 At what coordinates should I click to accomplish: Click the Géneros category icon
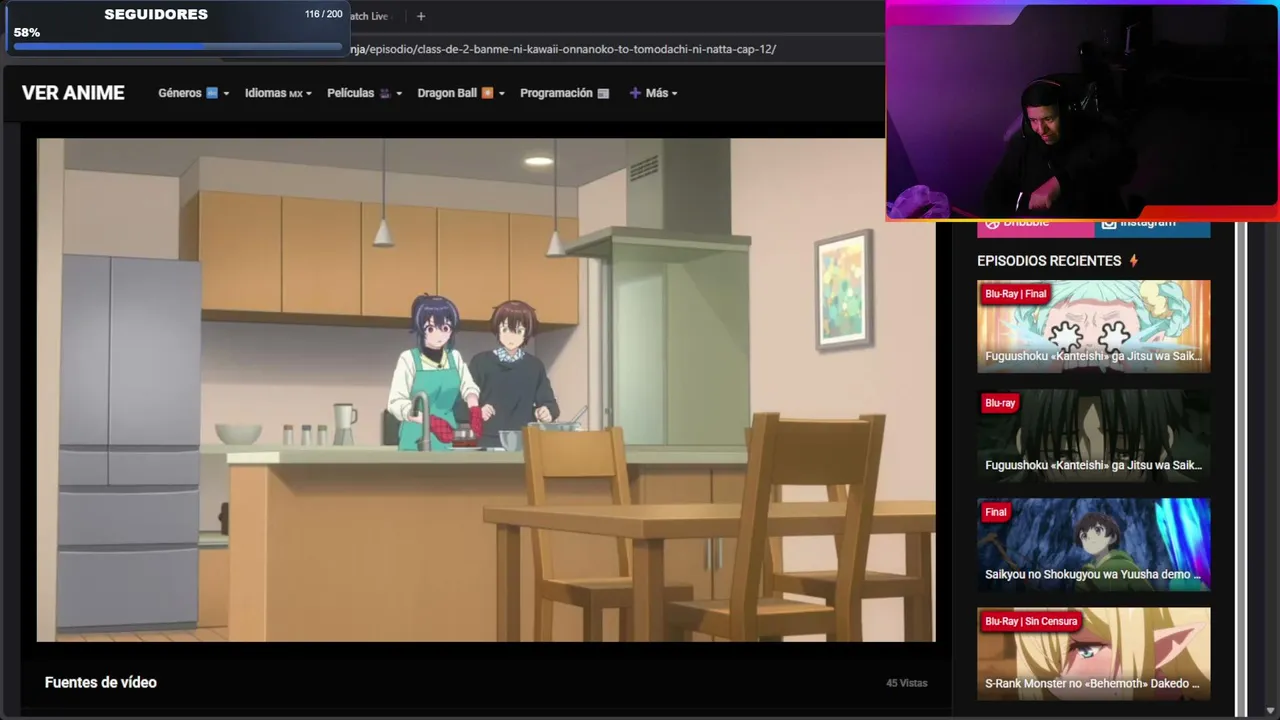pos(212,93)
